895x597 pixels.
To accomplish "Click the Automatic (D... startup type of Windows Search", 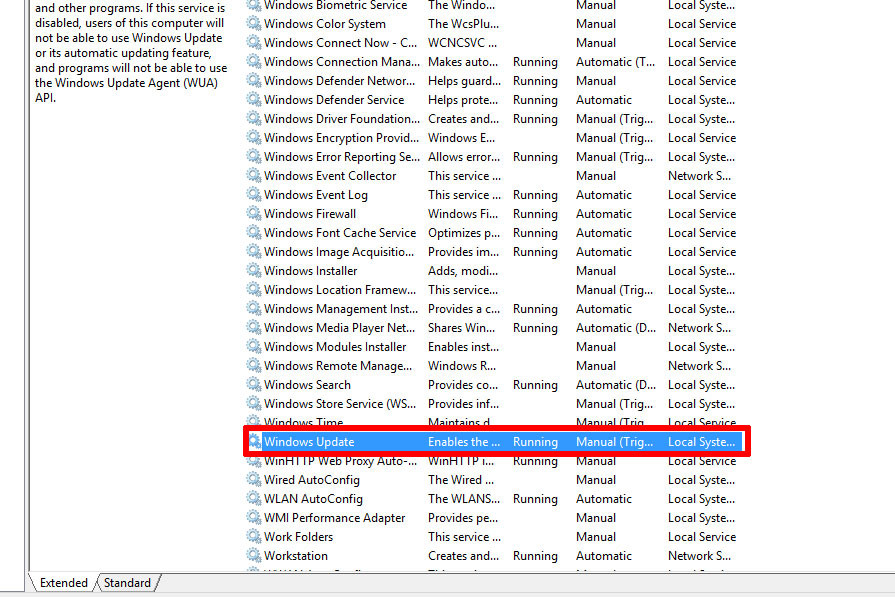I will point(616,385).
